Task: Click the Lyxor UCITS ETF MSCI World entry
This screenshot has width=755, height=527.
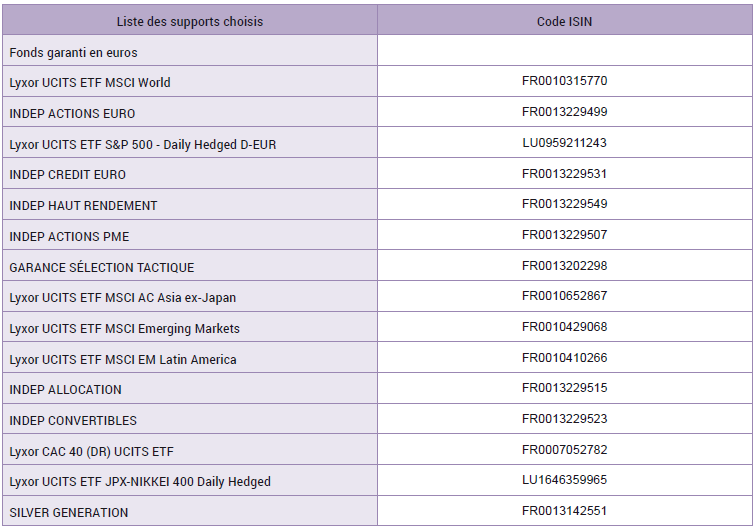Action: [90, 83]
